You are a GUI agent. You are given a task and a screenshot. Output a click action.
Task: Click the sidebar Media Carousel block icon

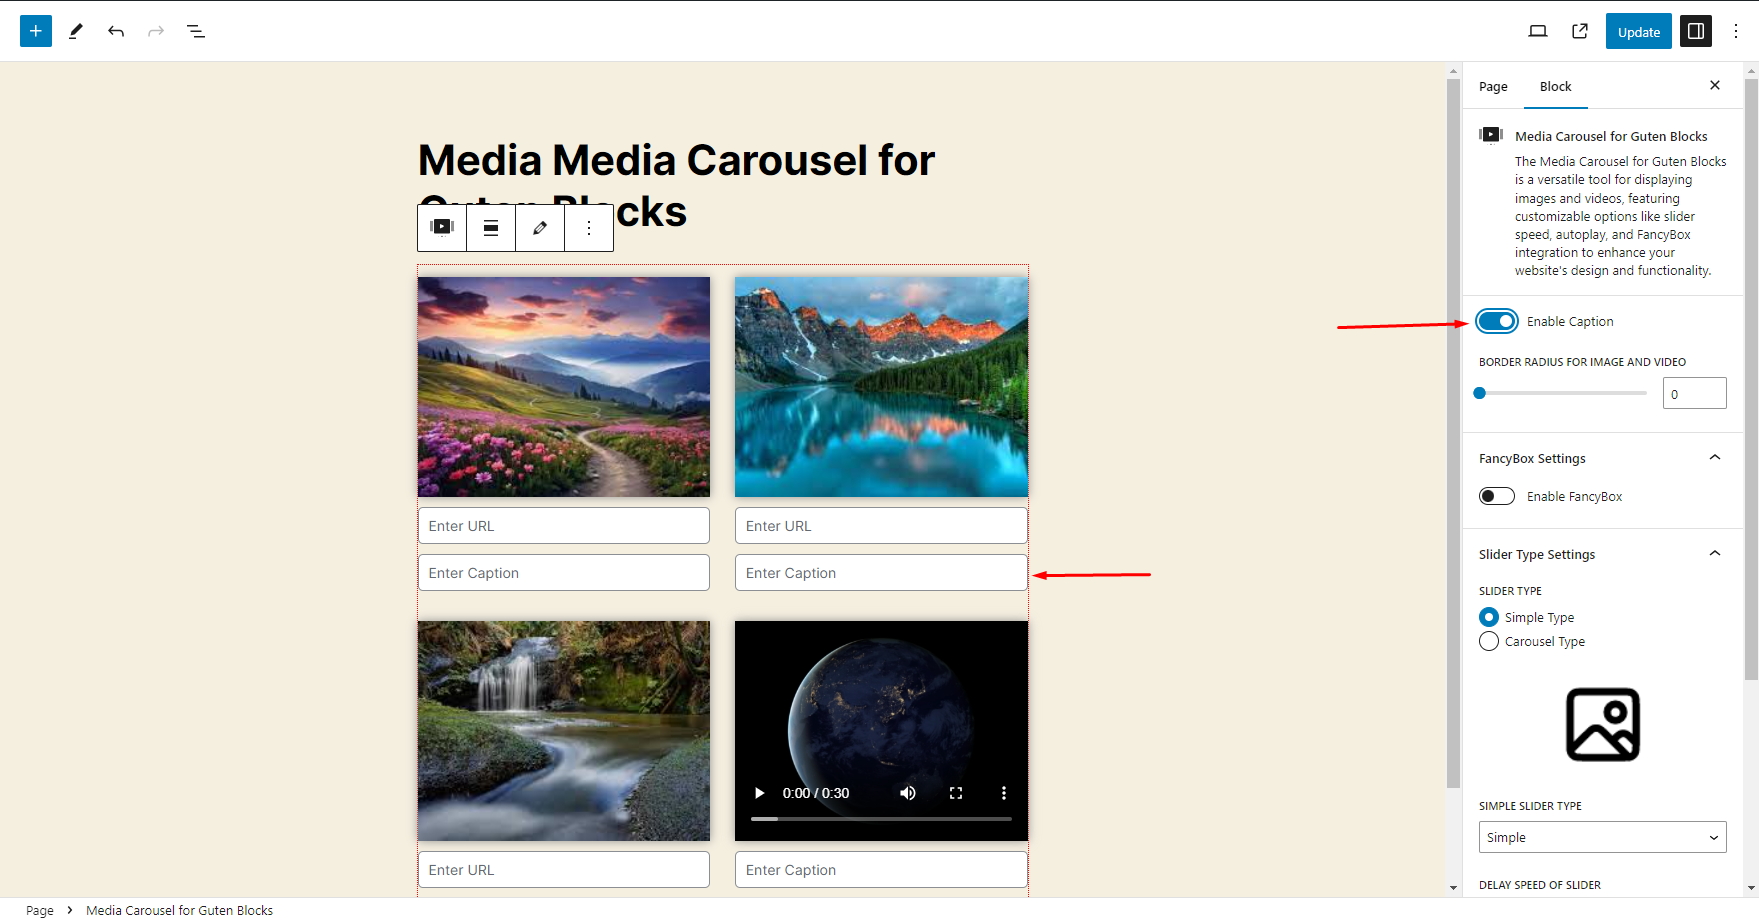1491,135
